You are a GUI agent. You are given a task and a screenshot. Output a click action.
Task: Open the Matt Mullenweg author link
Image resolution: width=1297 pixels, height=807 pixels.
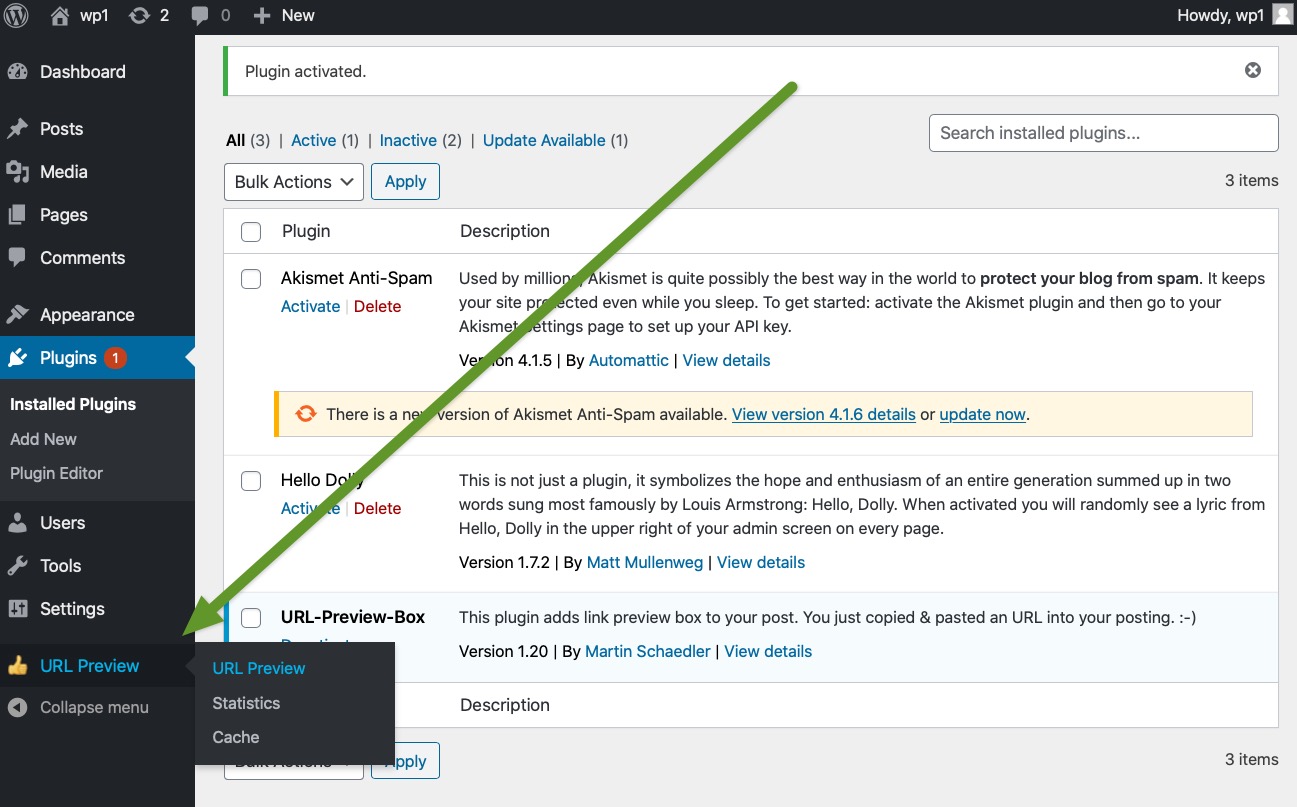[x=647, y=563]
